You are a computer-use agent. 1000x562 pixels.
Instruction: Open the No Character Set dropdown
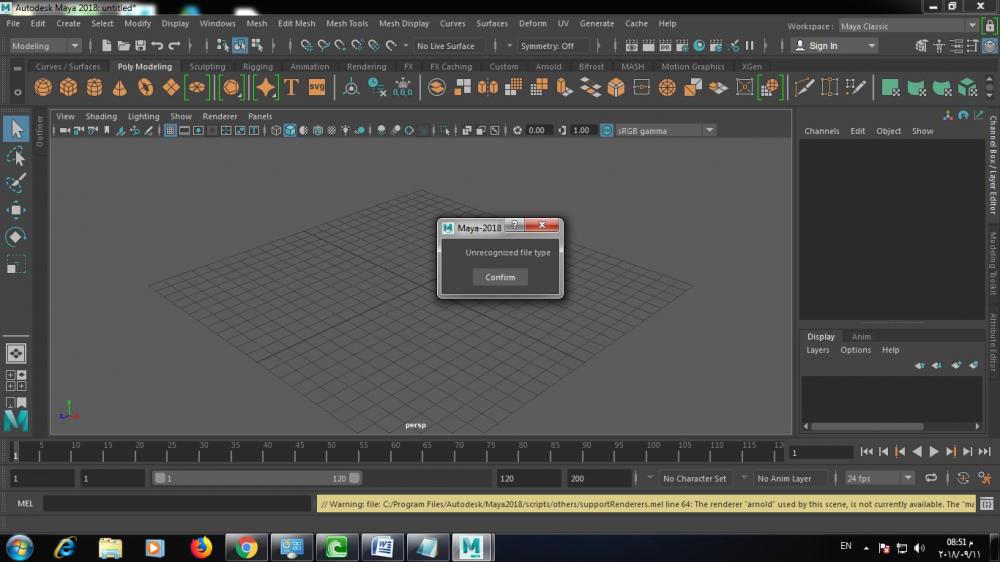point(695,478)
